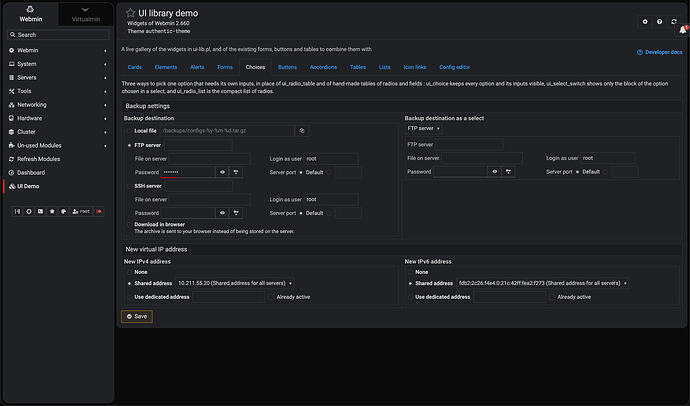Open the Icon links tab
The height and width of the screenshot is (406, 690).
tap(415, 67)
